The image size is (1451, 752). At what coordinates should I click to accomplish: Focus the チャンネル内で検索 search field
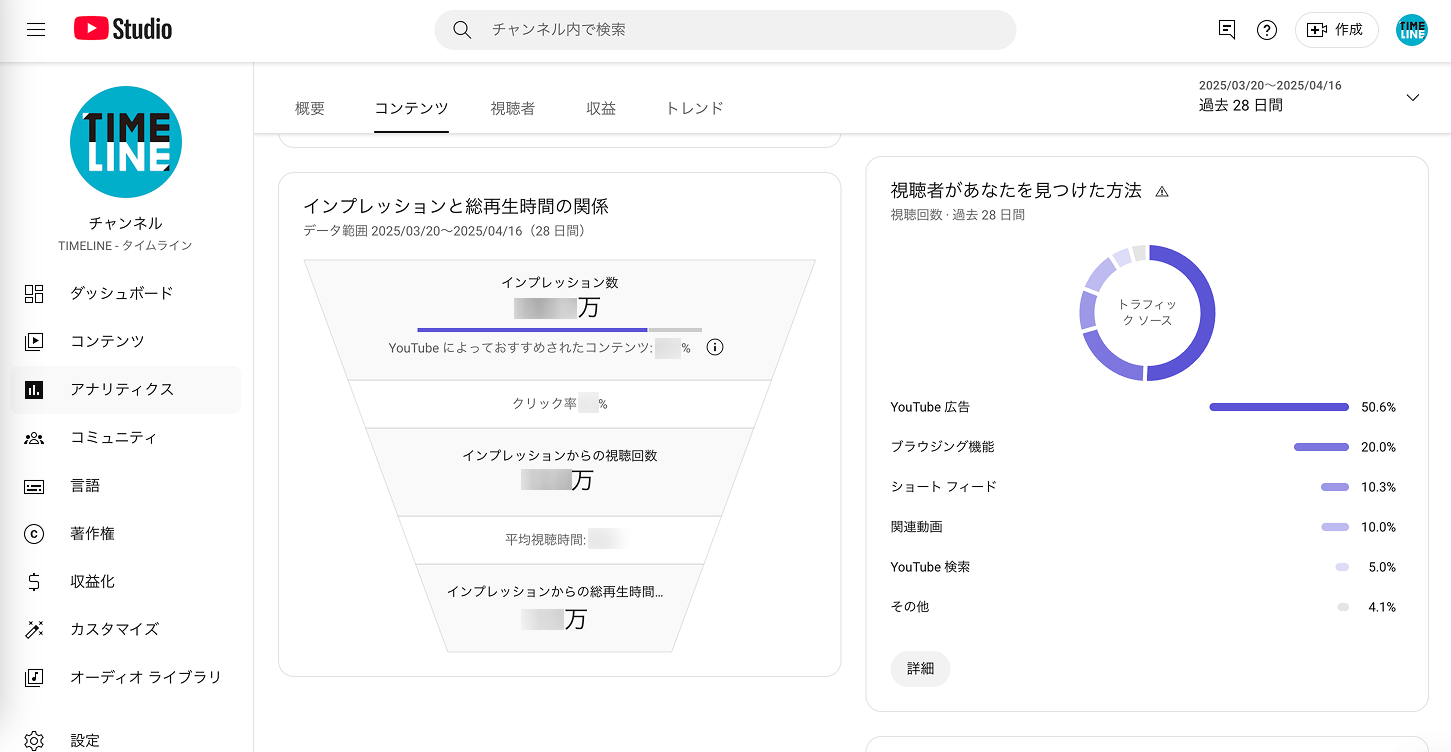(725, 30)
